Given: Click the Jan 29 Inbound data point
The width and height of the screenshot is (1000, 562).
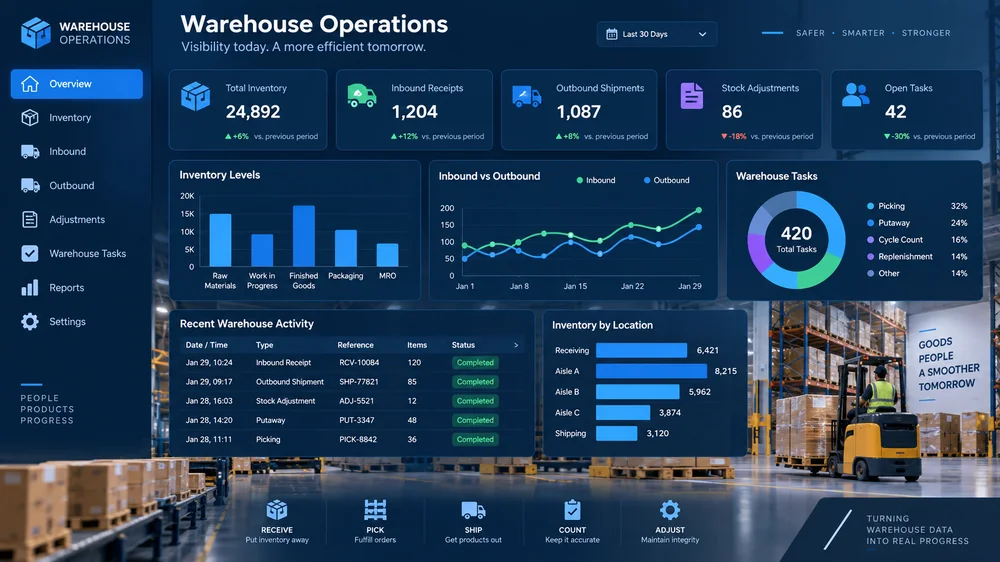Looking at the screenshot, I should click(x=699, y=210).
